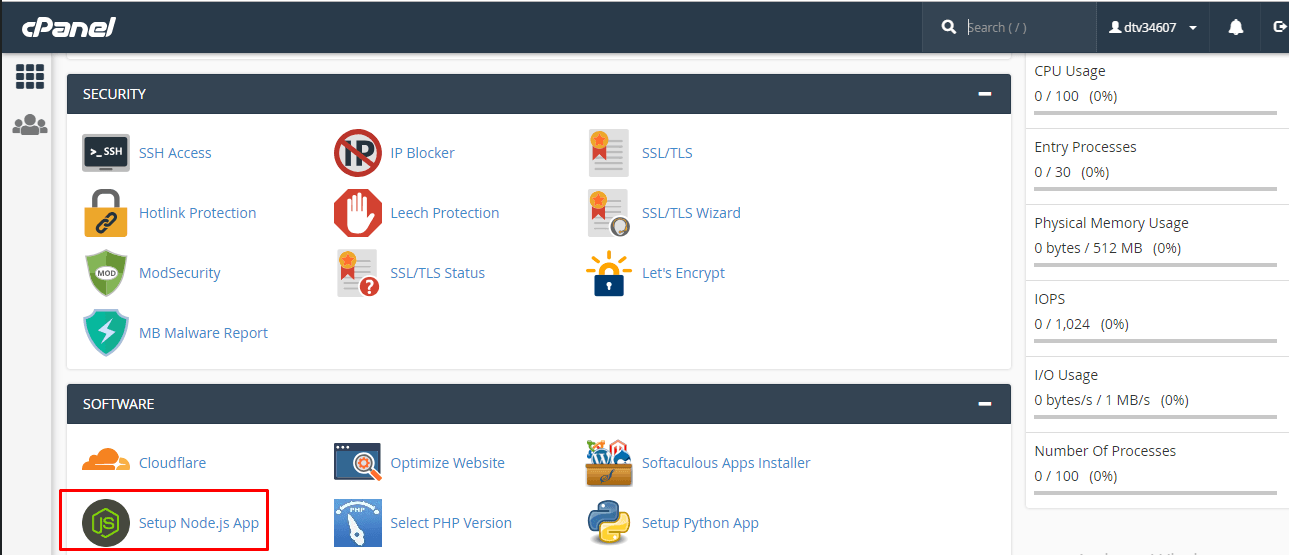1289x555 pixels.
Task: Open the SSL/TLS Status link
Action: (x=437, y=273)
